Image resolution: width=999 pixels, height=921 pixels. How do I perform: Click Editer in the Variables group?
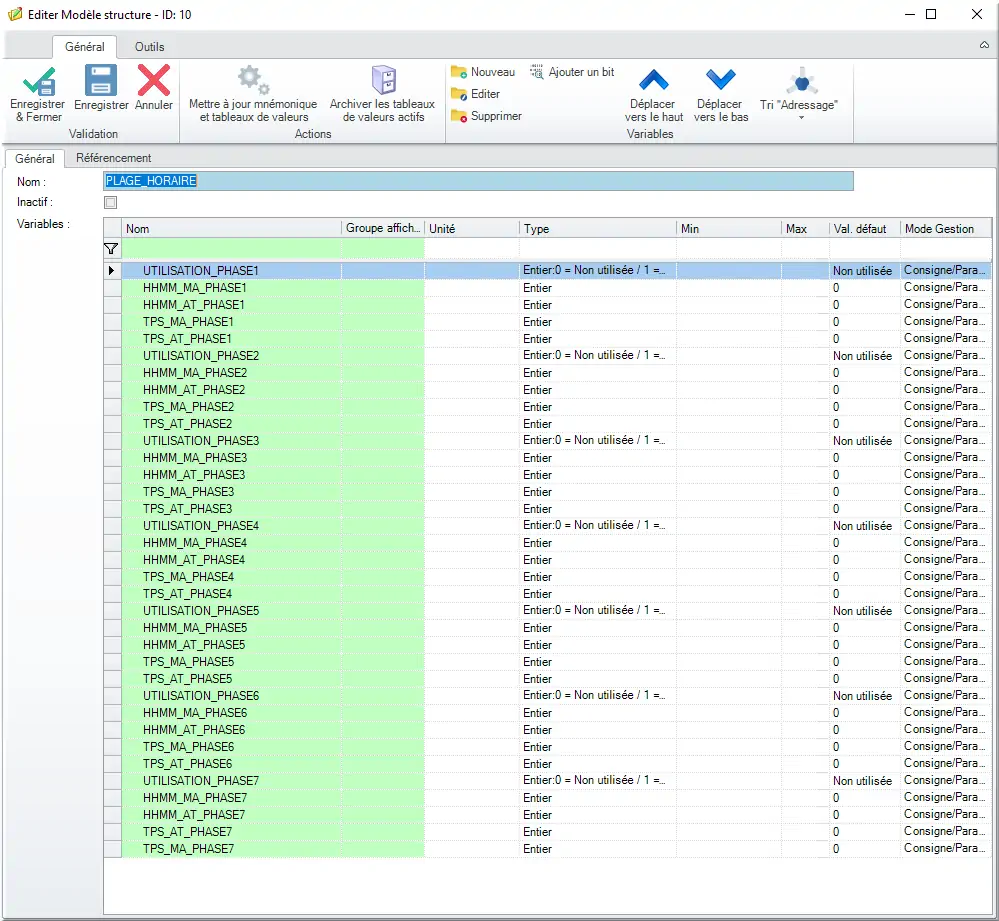pyautogui.click(x=475, y=94)
